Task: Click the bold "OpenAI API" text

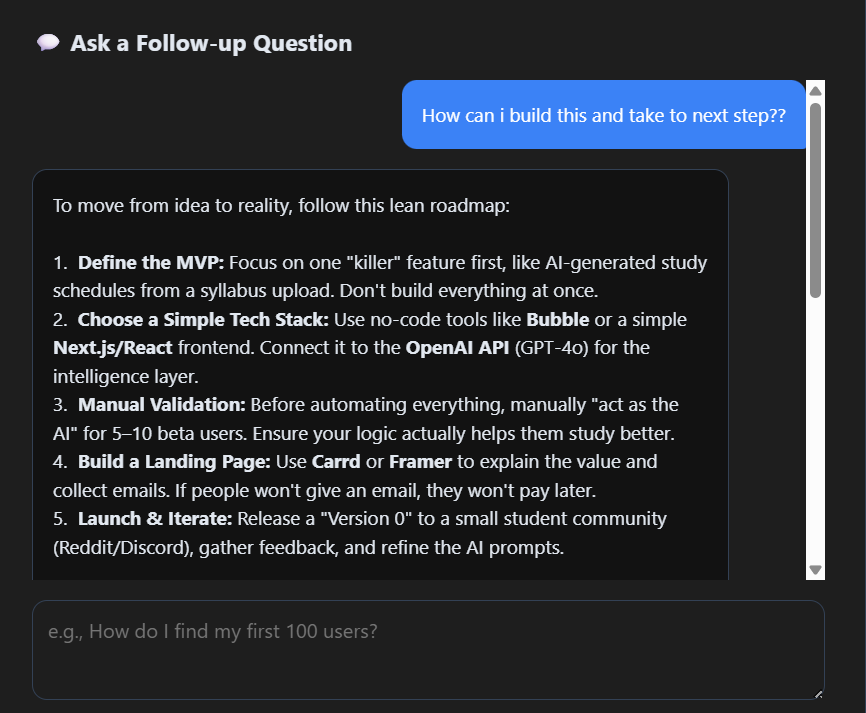Action: tap(453, 348)
